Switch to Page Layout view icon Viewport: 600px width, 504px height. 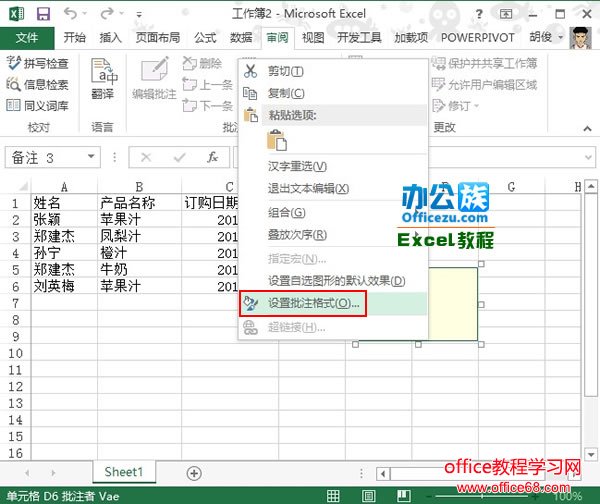[x=368, y=496]
